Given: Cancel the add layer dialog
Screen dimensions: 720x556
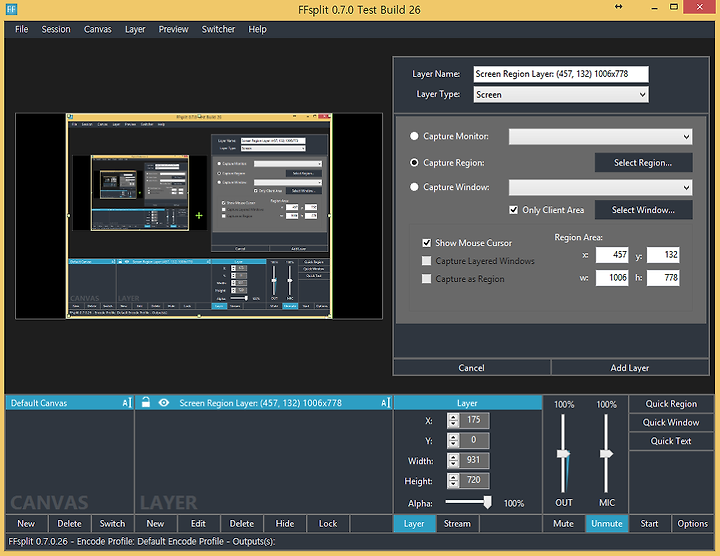Looking at the screenshot, I should 472,368.
